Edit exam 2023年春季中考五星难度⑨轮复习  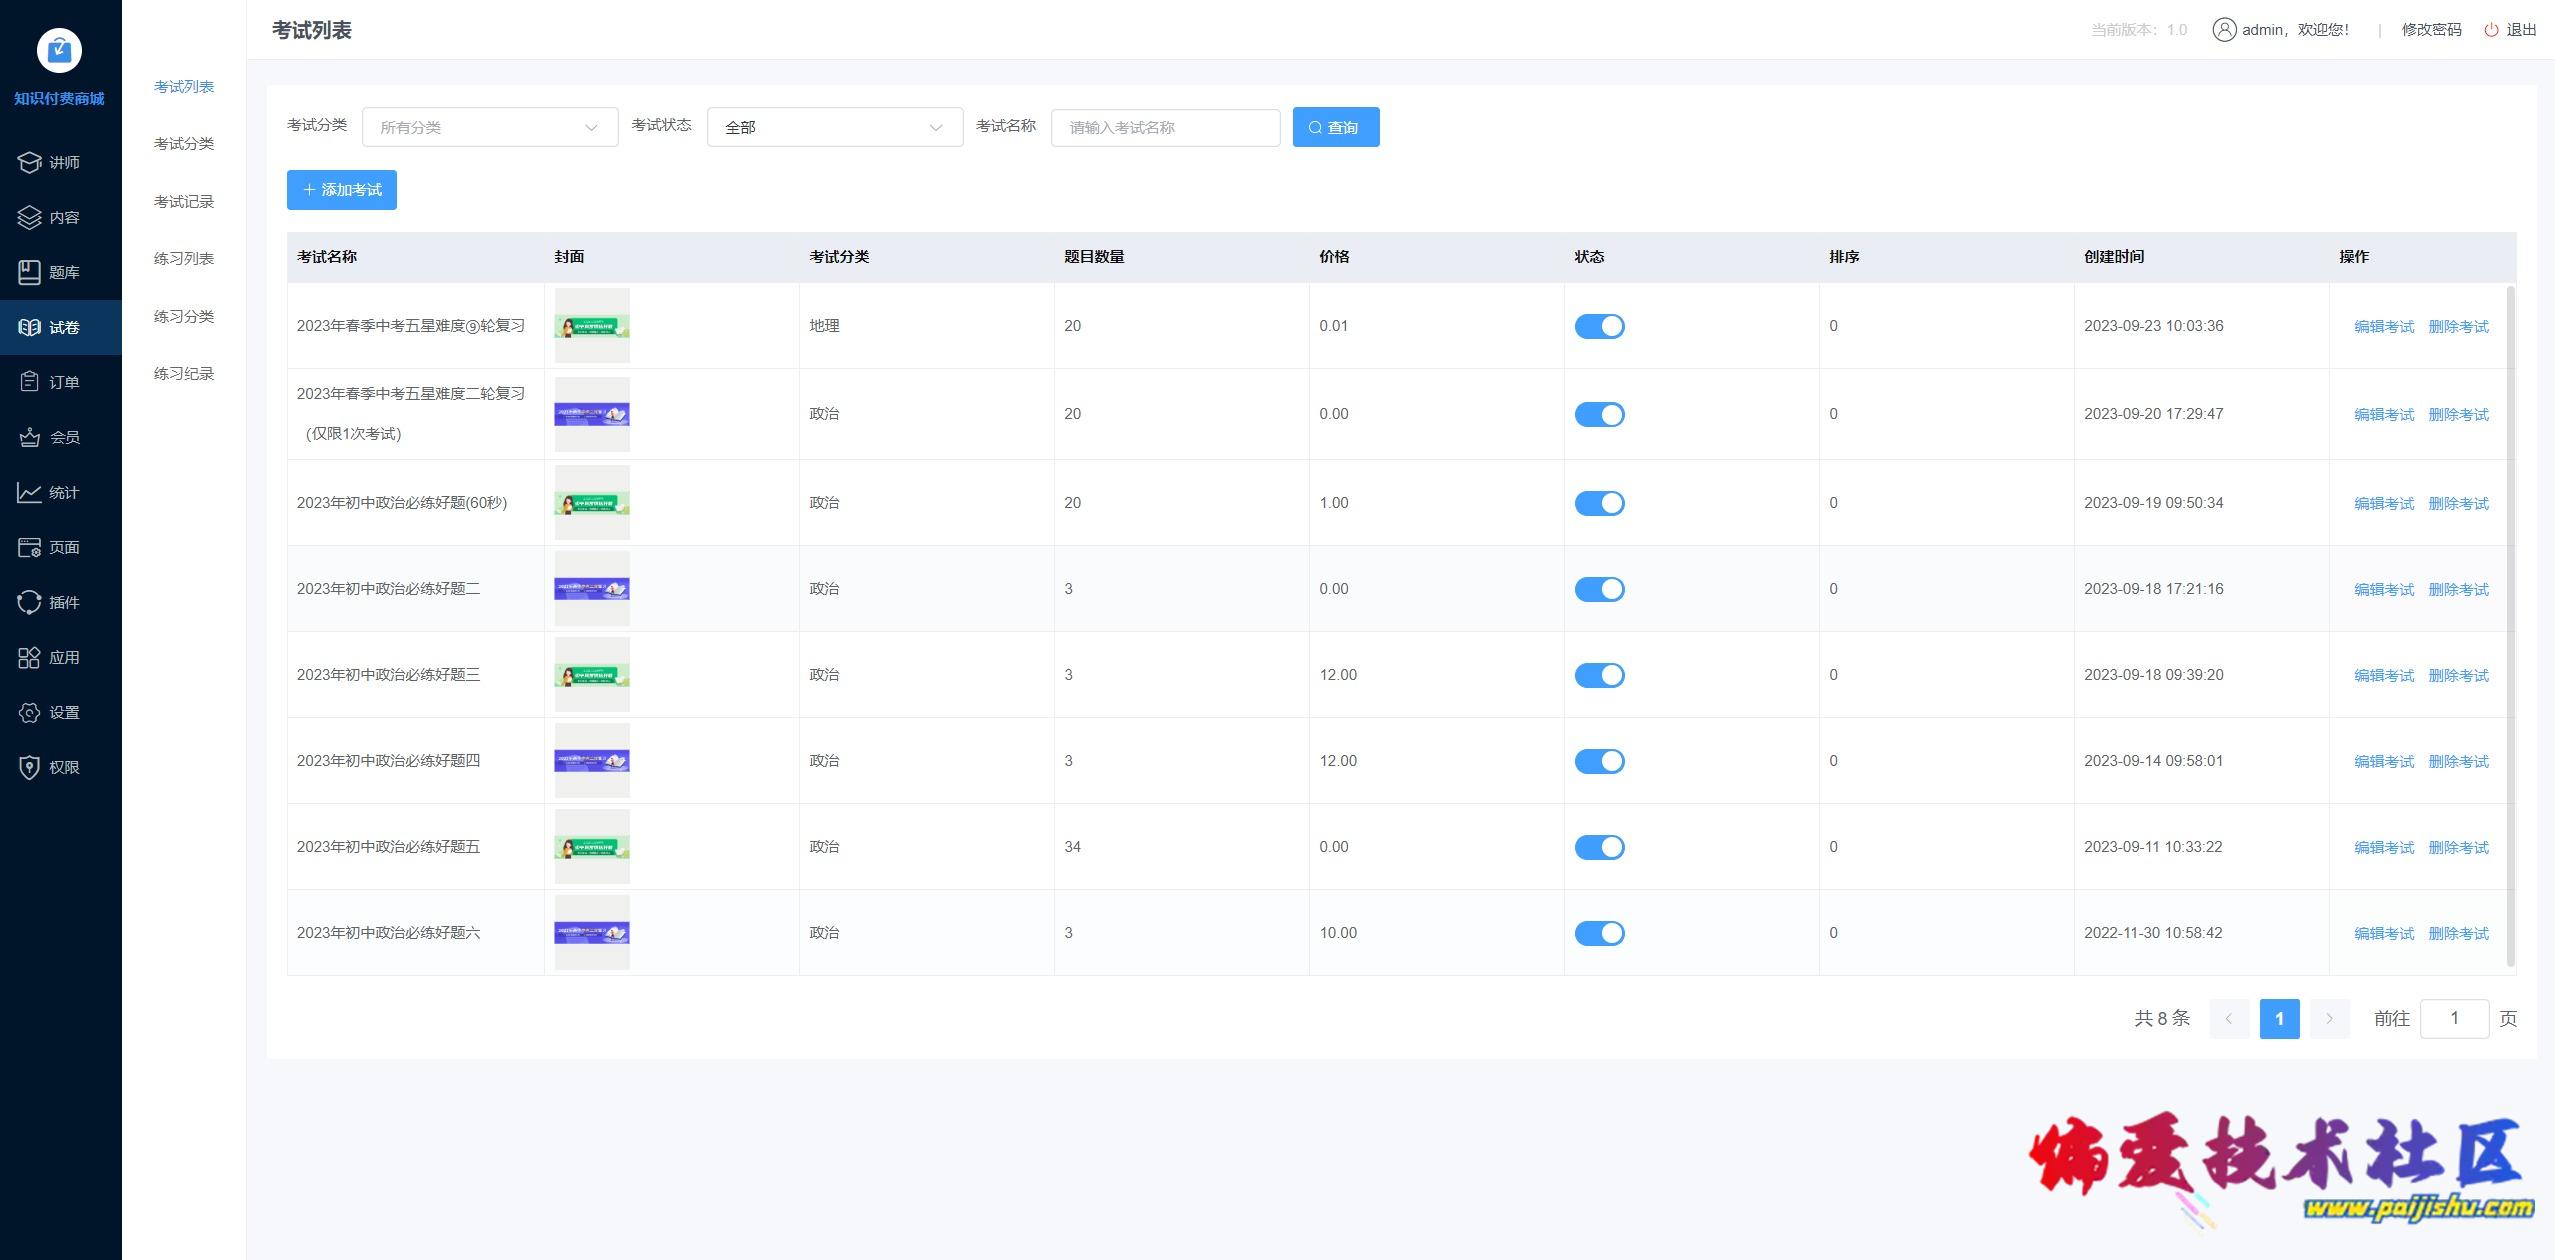coord(2384,327)
